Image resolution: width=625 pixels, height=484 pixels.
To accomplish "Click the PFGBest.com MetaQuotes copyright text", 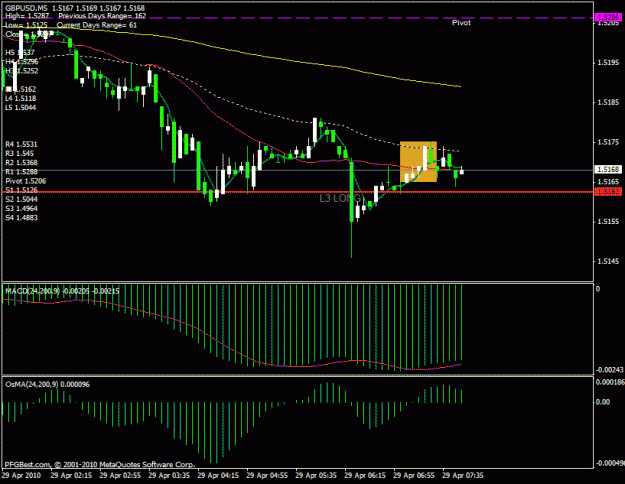I will click(x=100, y=464).
